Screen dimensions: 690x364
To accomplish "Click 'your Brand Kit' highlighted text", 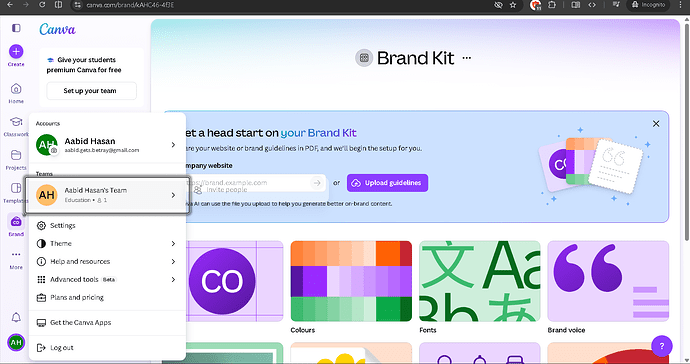I will pyautogui.click(x=319, y=133).
